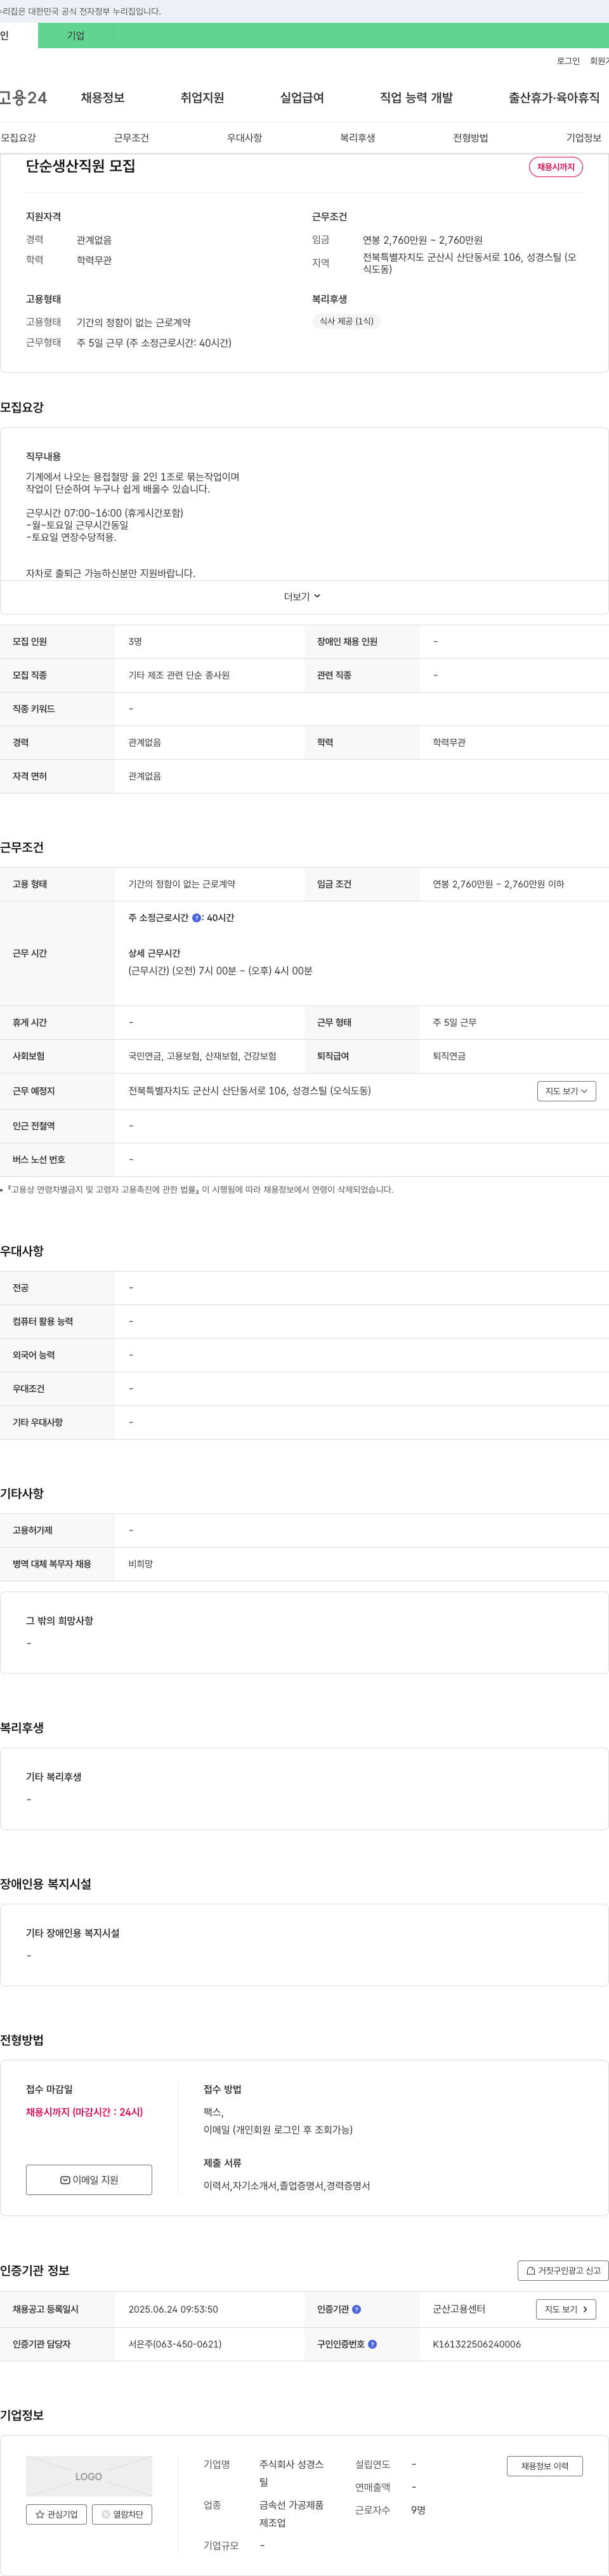This screenshot has height=2576, width=609.
Task: Click the 로그인 link
Action: pos(568,61)
